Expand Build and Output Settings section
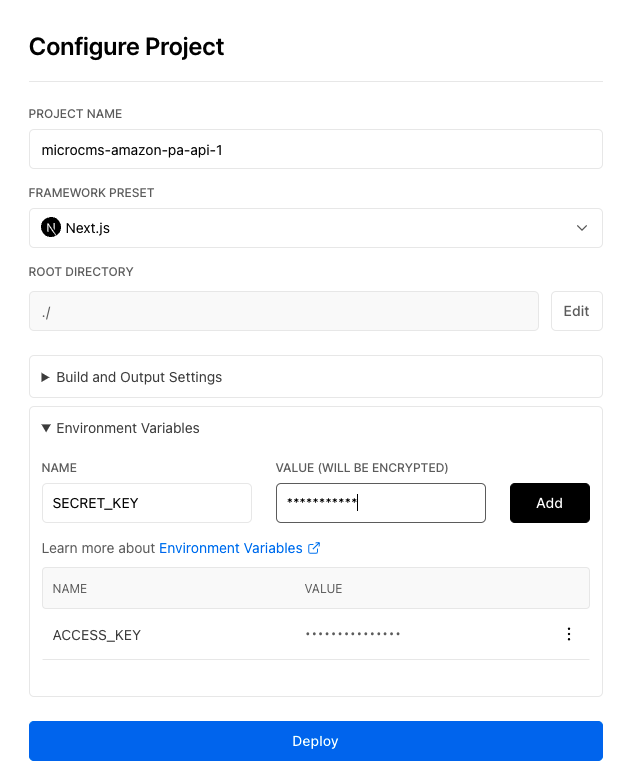 point(139,377)
